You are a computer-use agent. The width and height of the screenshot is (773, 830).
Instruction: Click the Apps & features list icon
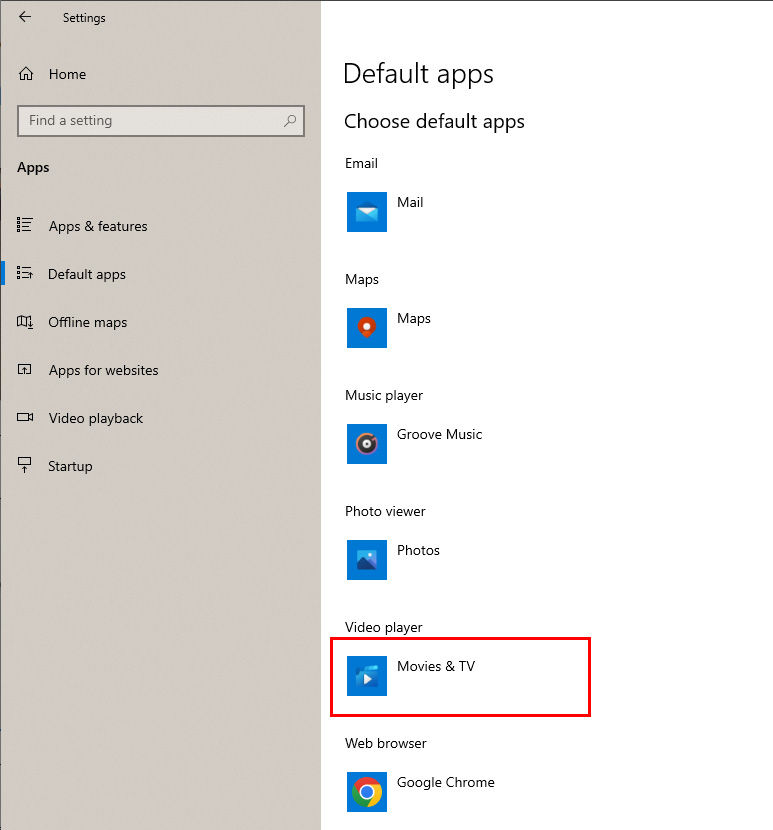(x=25, y=225)
